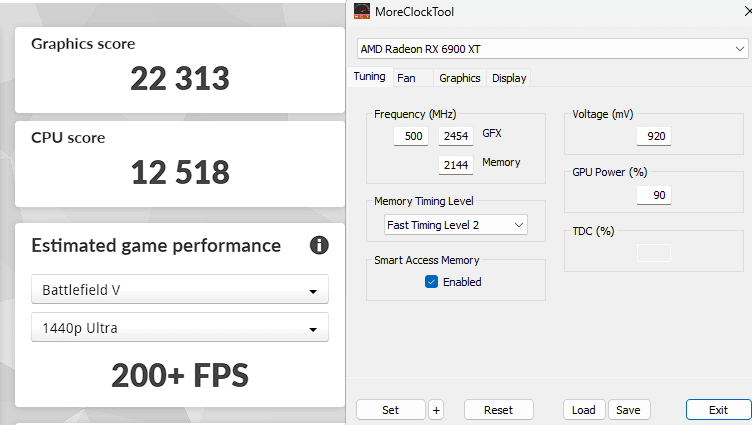The height and width of the screenshot is (425, 752).
Task: Click the Load button
Action: [584, 410]
